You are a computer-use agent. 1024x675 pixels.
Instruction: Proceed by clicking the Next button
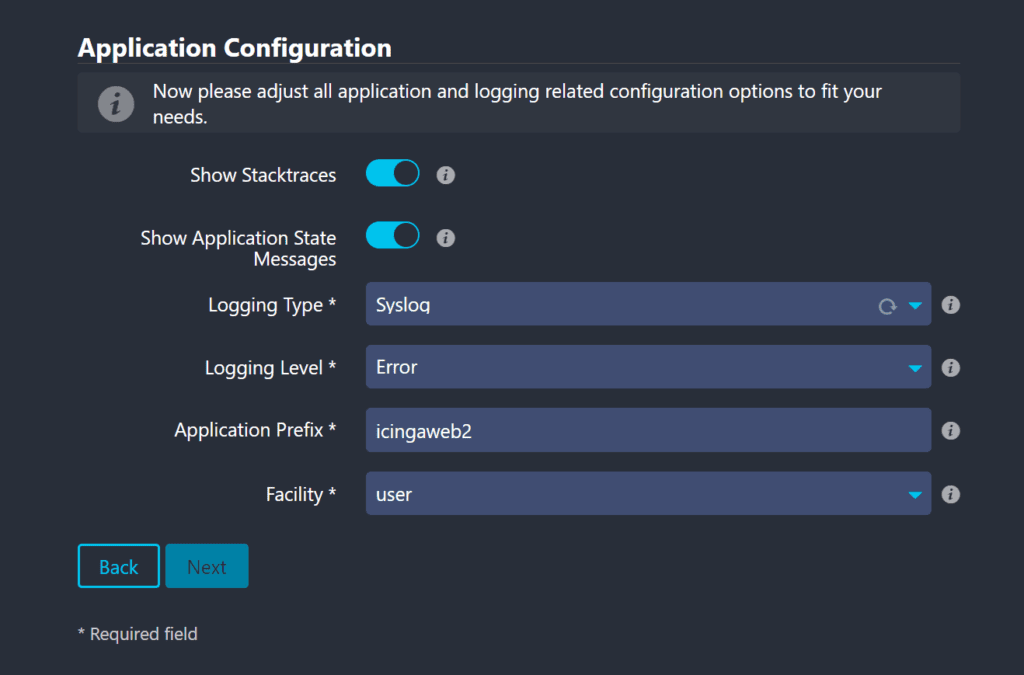click(207, 567)
